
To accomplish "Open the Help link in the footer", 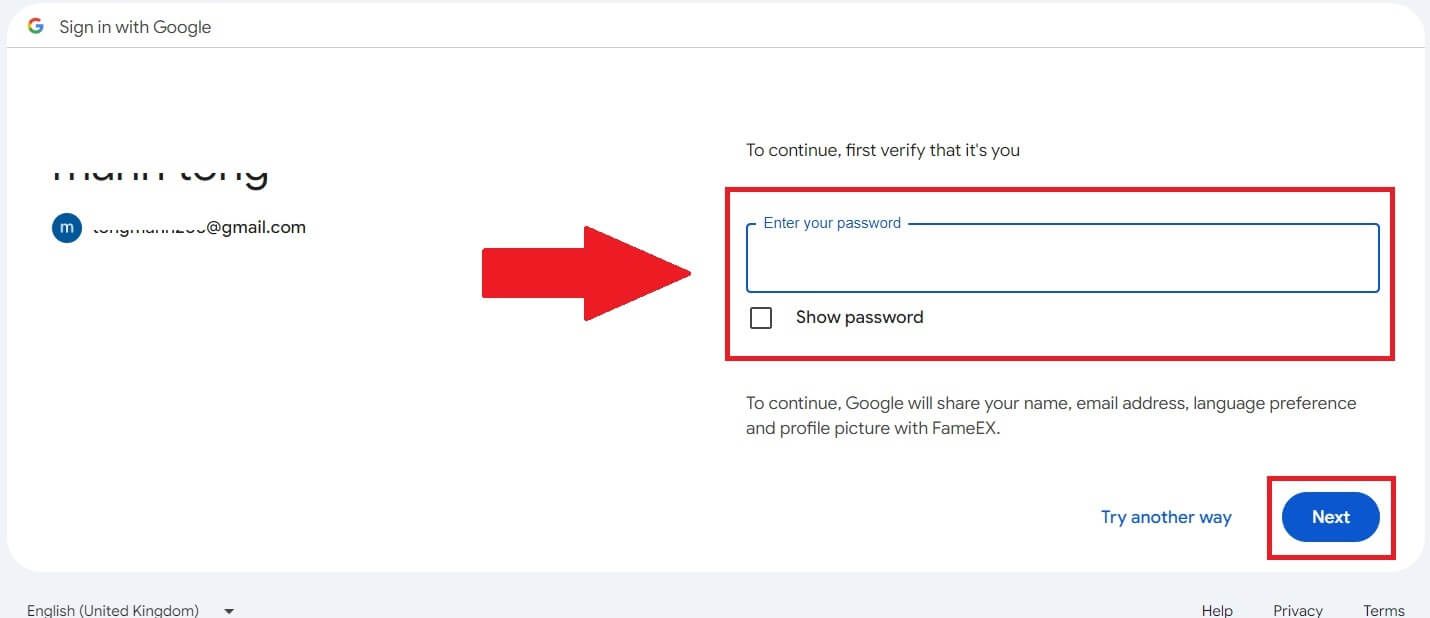I will pyautogui.click(x=1216, y=609).
